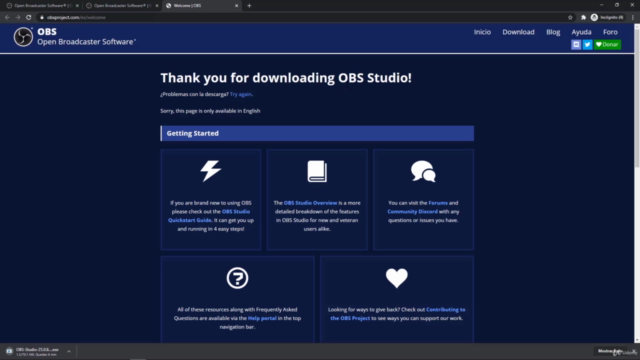
Task: Open the browser extensions puzzle icon
Action: [x=583, y=18]
